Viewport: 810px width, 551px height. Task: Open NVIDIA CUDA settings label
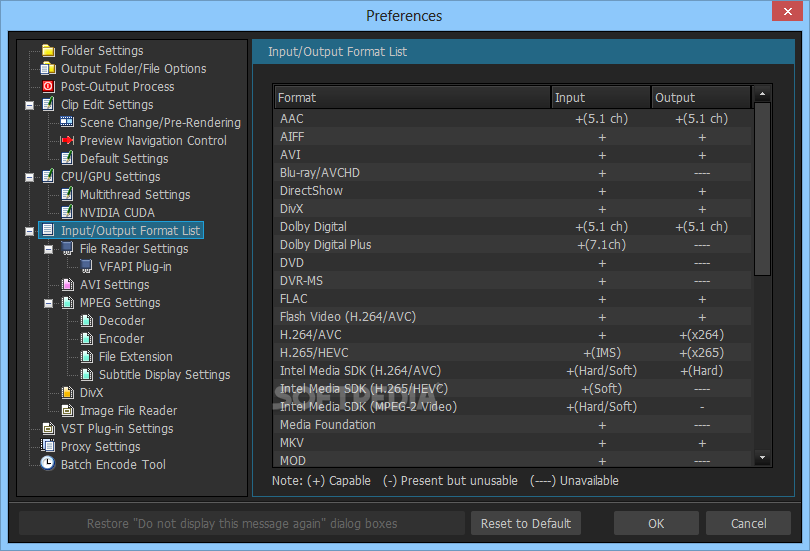pyautogui.click(x=117, y=213)
